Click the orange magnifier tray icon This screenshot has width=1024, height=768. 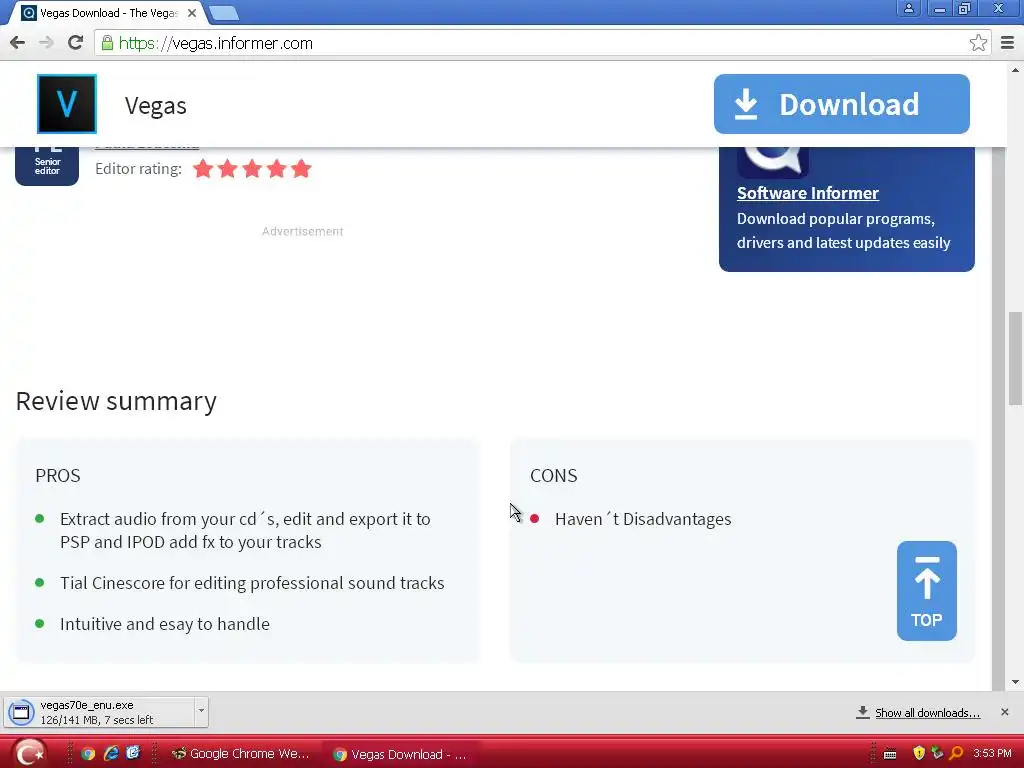(x=956, y=753)
